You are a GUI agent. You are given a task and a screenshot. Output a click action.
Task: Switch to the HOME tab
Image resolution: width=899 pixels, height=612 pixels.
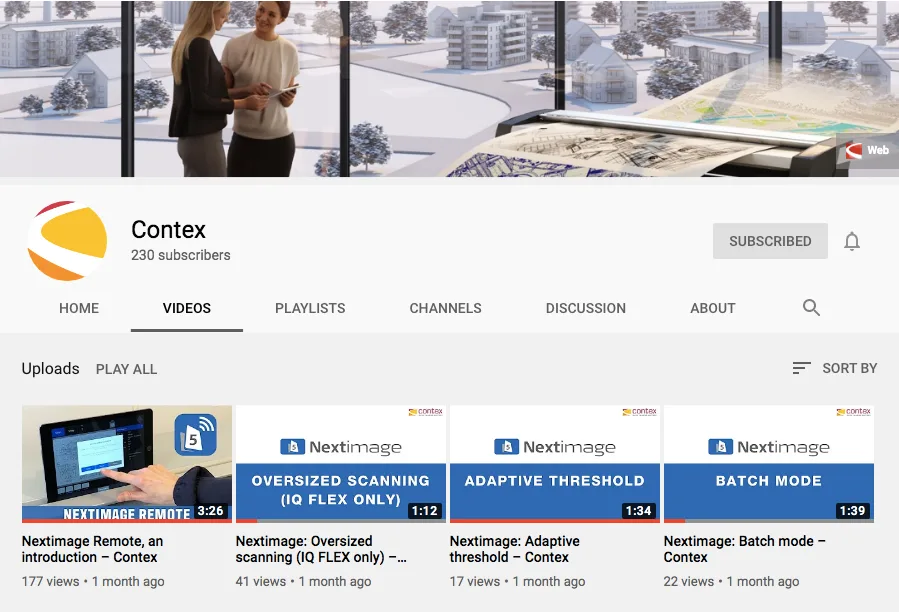(79, 308)
